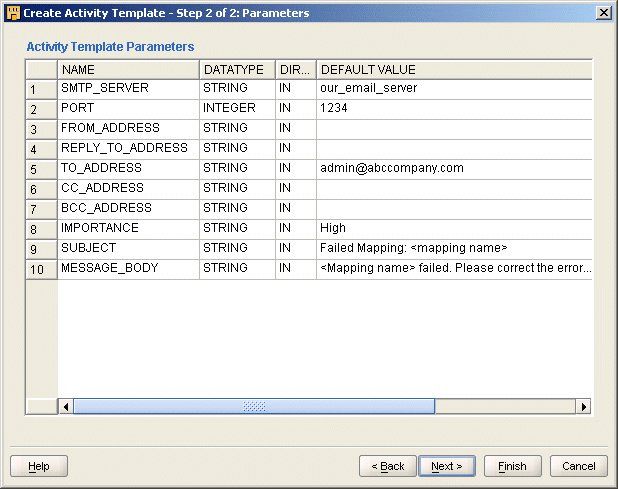Select row header number 7

[x=41, y=209]
